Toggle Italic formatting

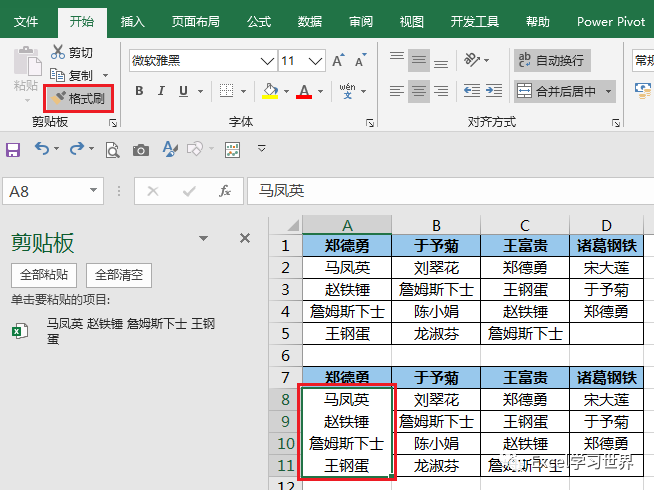click(x=161, y=90)
